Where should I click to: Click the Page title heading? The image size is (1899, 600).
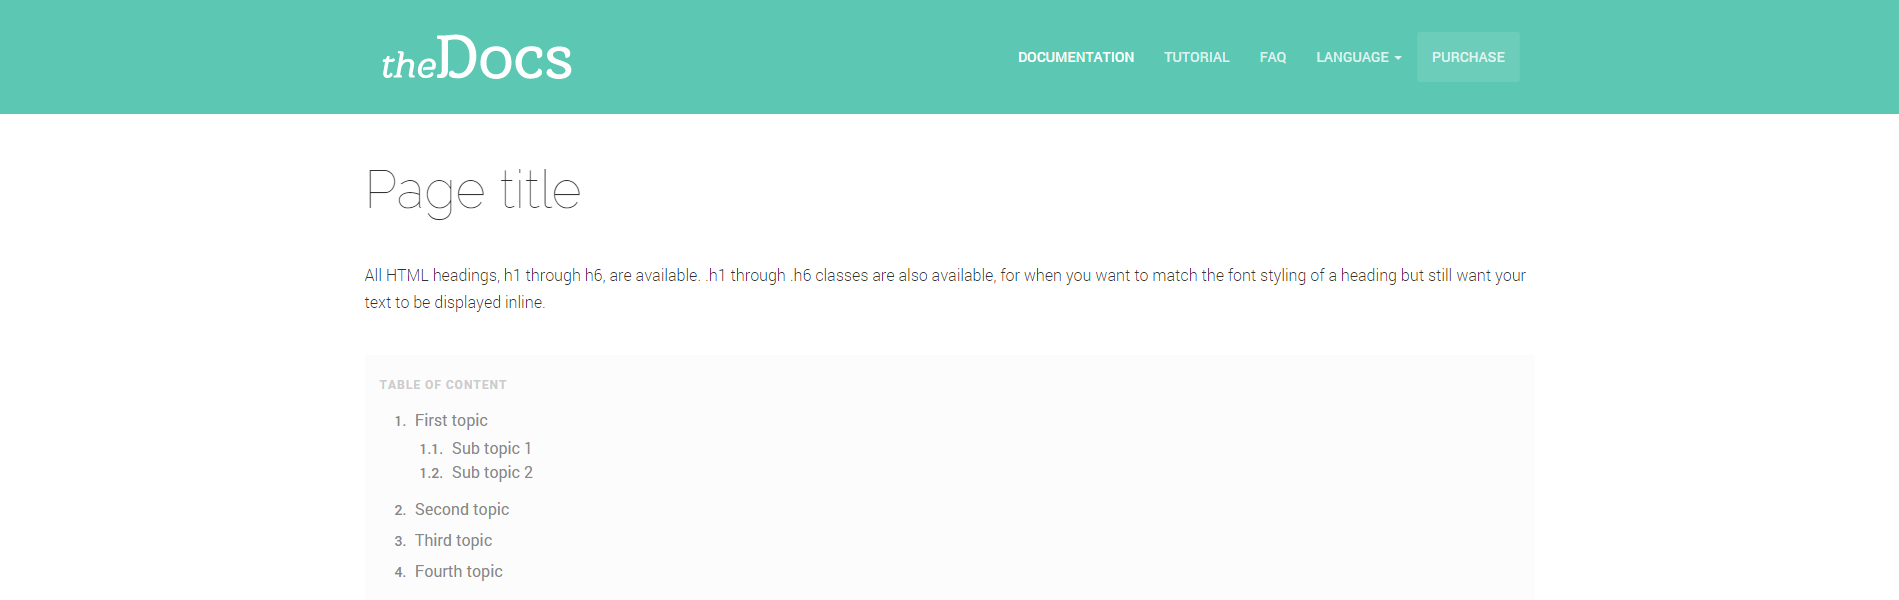click(x=473, y=190)
